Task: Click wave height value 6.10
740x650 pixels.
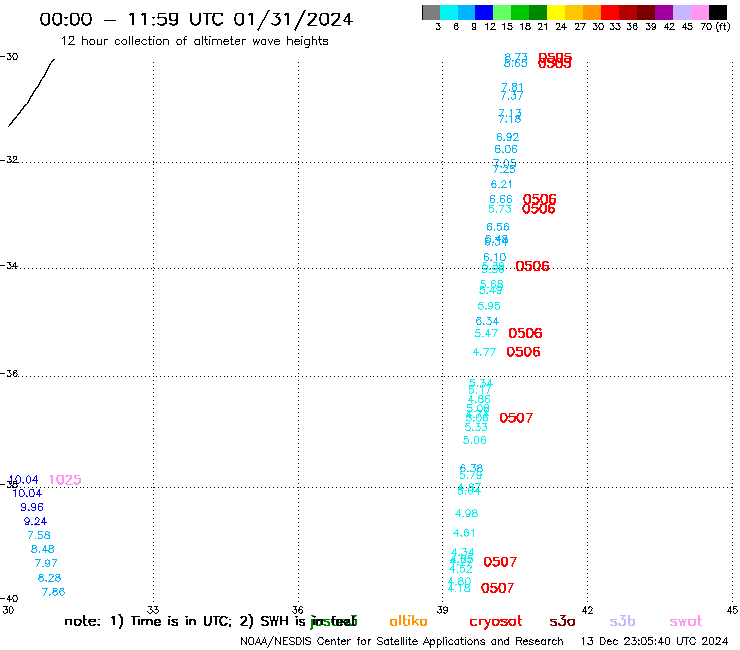Action: tap(495, 257)
